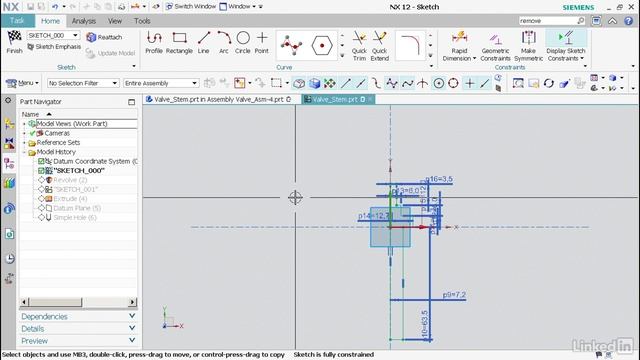Expand Model Views (Work Part) node

pos(24,124)
